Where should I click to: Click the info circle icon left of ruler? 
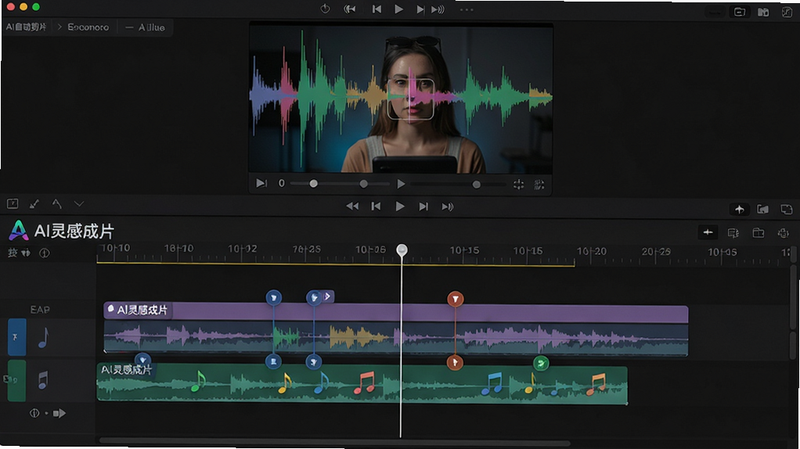(44, 253)
